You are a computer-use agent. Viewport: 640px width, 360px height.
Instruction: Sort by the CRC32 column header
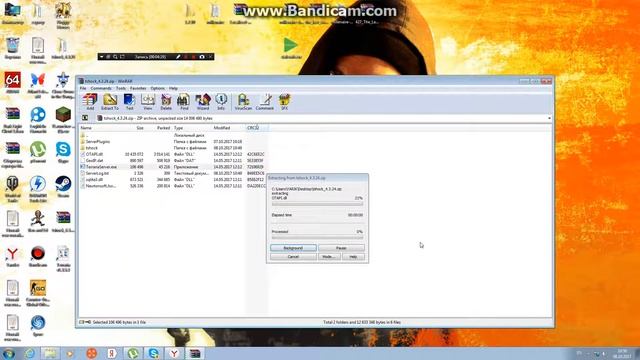[256, 128]
